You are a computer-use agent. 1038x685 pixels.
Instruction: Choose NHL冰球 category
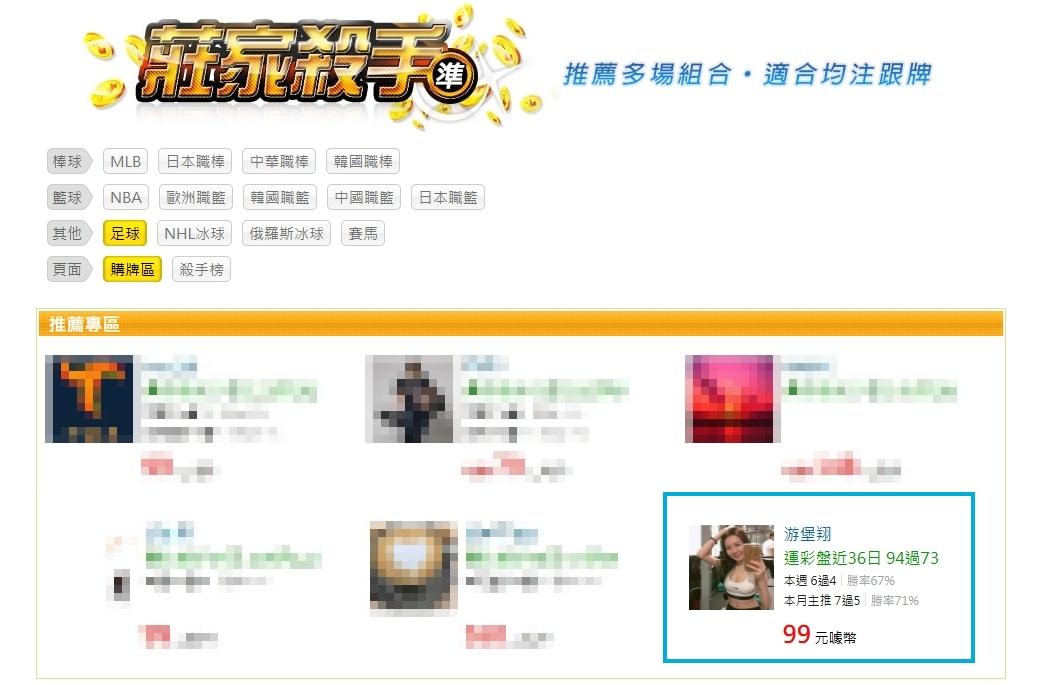pos(195,234)
